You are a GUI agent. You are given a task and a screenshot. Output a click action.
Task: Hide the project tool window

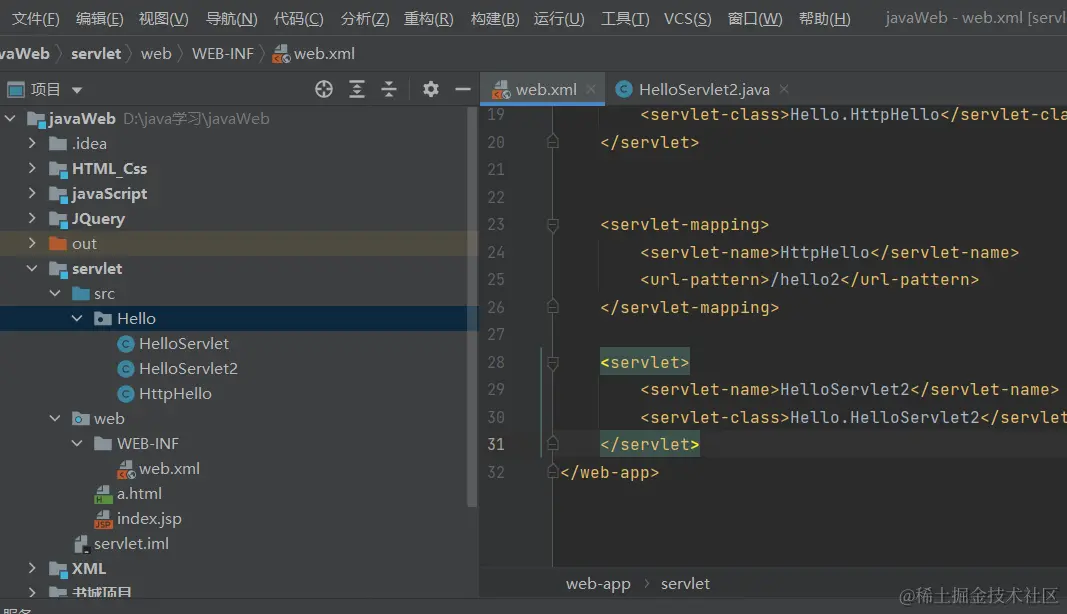pos(463,89)
